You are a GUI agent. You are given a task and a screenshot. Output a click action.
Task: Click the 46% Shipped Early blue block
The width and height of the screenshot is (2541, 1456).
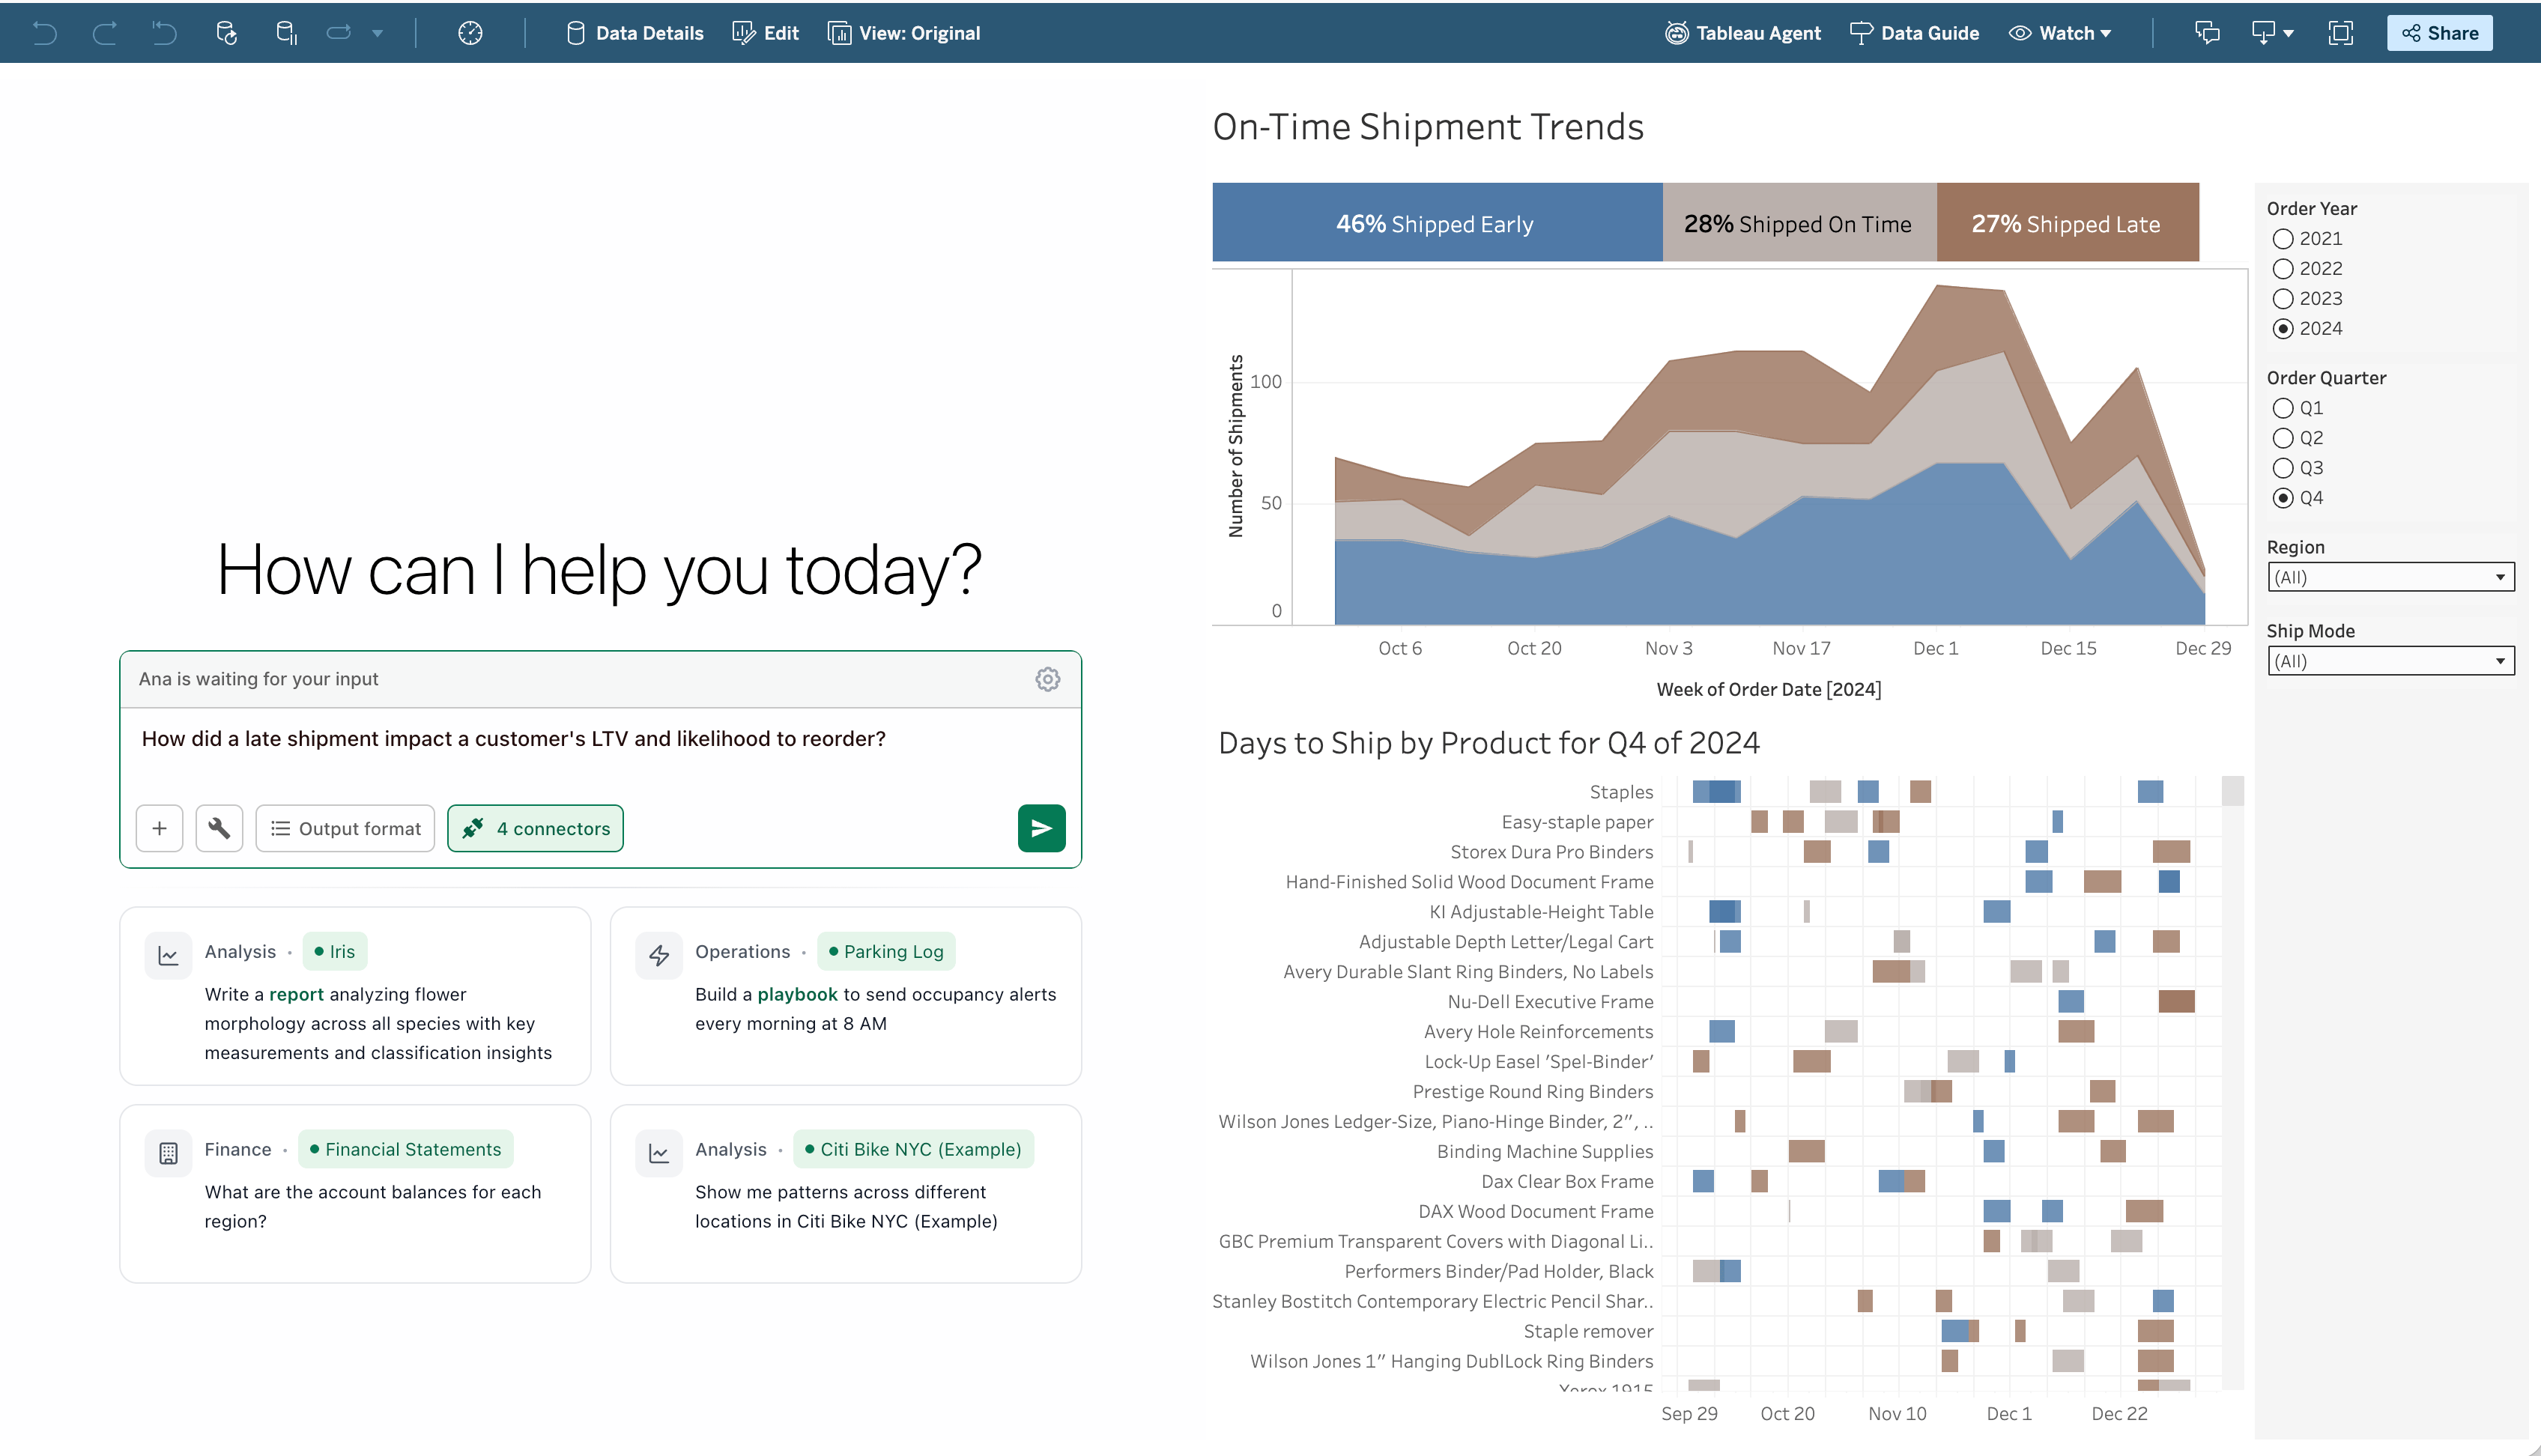[x=1437, y=222]
